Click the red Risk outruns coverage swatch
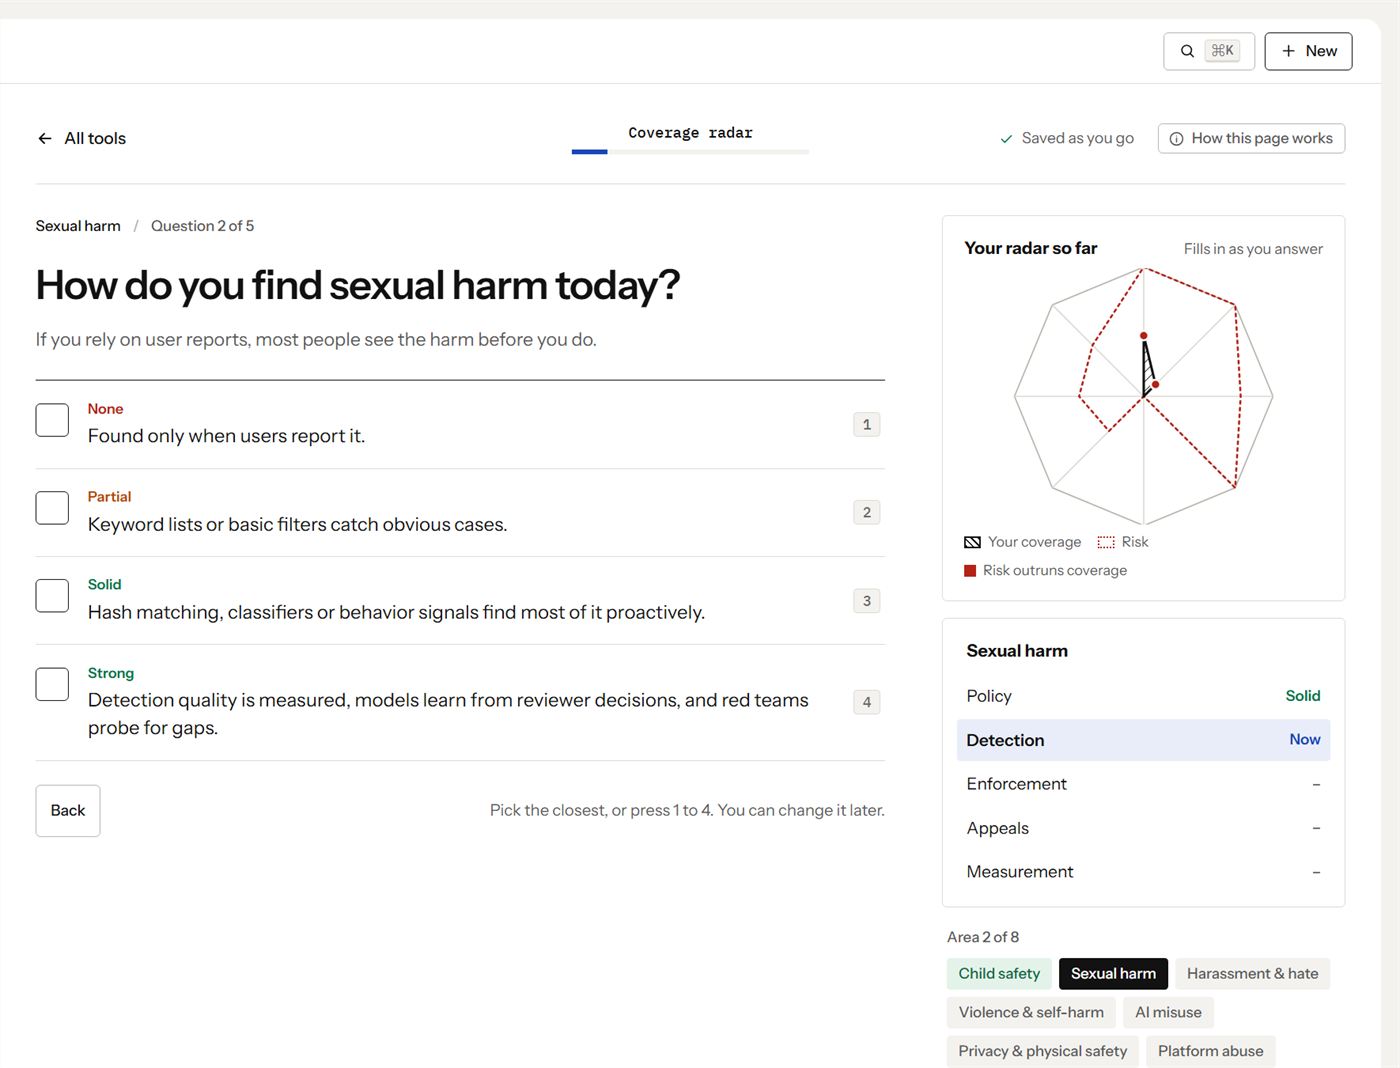Viewport: 1400px width, 1068px height. [x=970, y=571]
